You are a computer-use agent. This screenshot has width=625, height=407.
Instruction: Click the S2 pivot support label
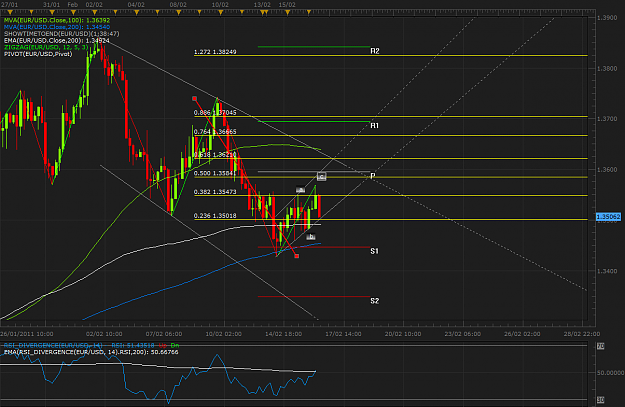375,301
